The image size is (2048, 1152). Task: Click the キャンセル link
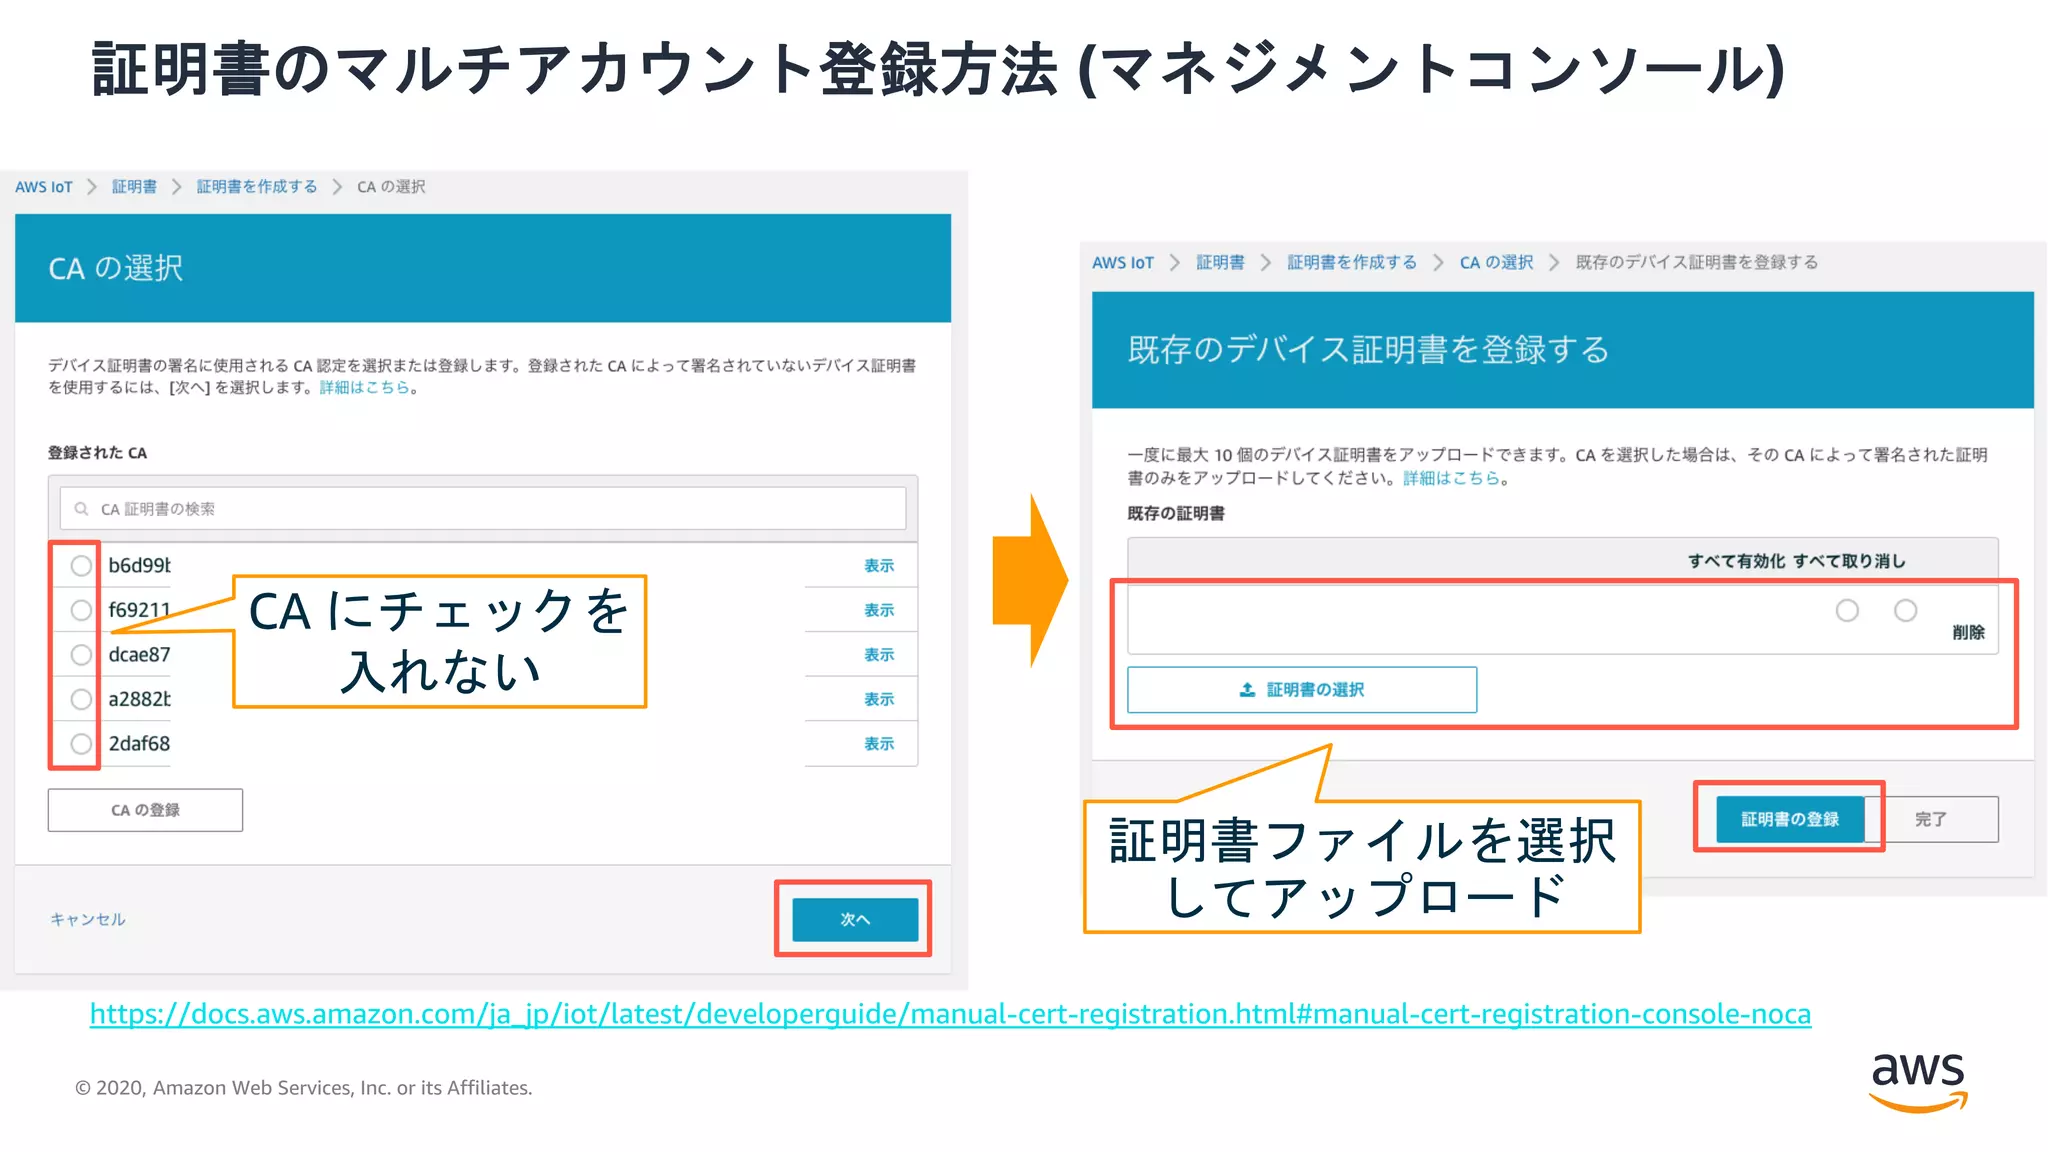[88, 919]
